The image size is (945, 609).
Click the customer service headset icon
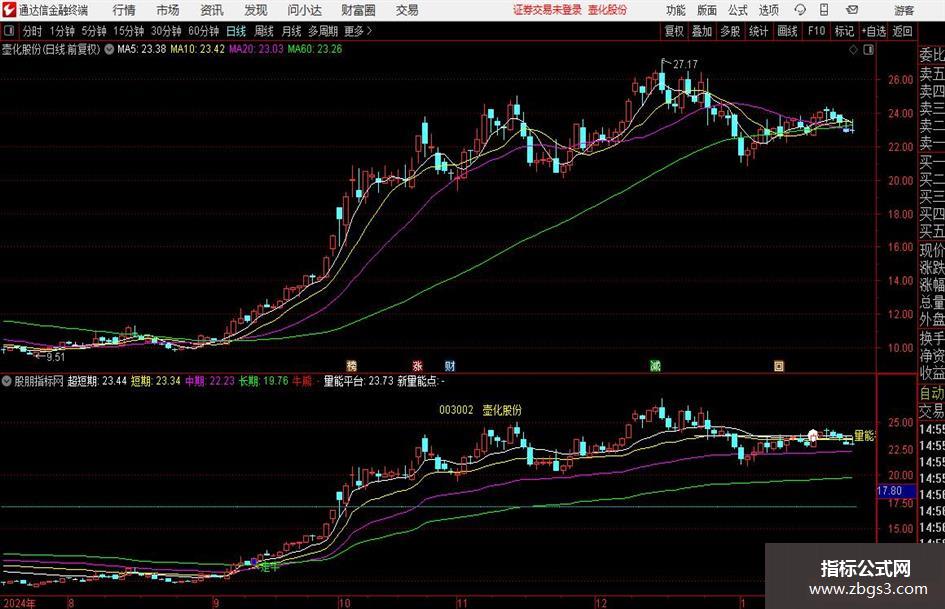click(800, 10)
